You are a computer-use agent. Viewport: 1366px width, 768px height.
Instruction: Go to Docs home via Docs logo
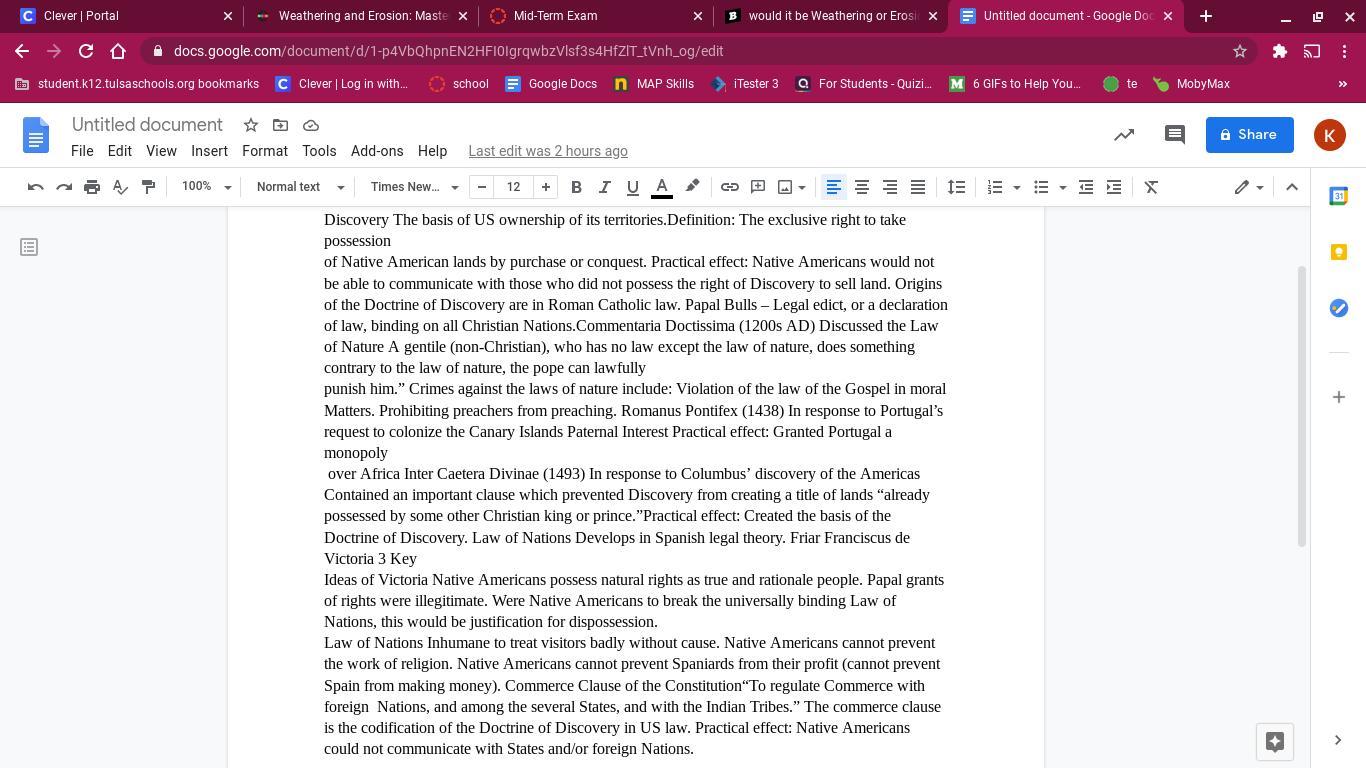(x=36, y=135)
